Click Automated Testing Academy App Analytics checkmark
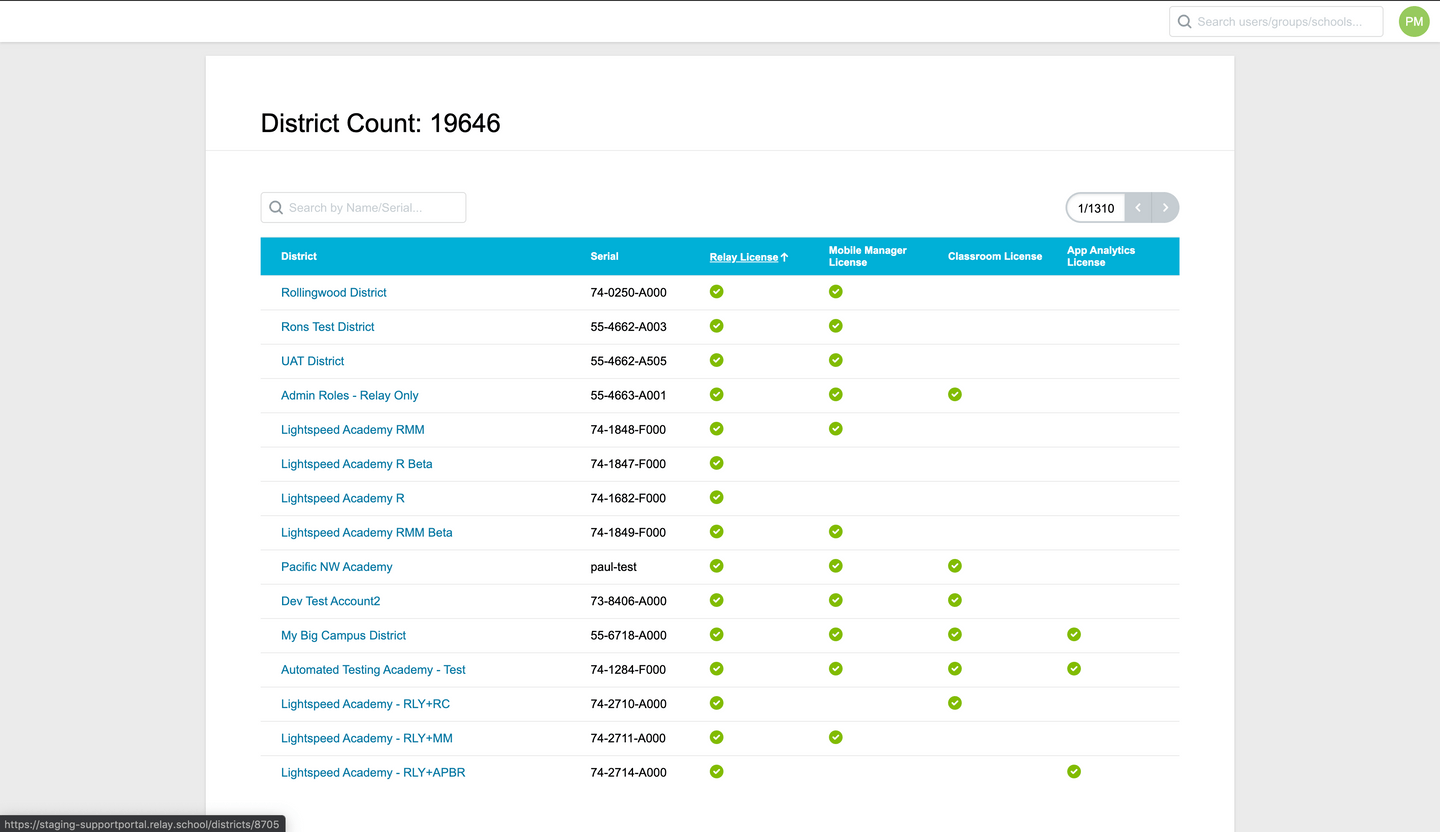 click(x=1073, y=668)
